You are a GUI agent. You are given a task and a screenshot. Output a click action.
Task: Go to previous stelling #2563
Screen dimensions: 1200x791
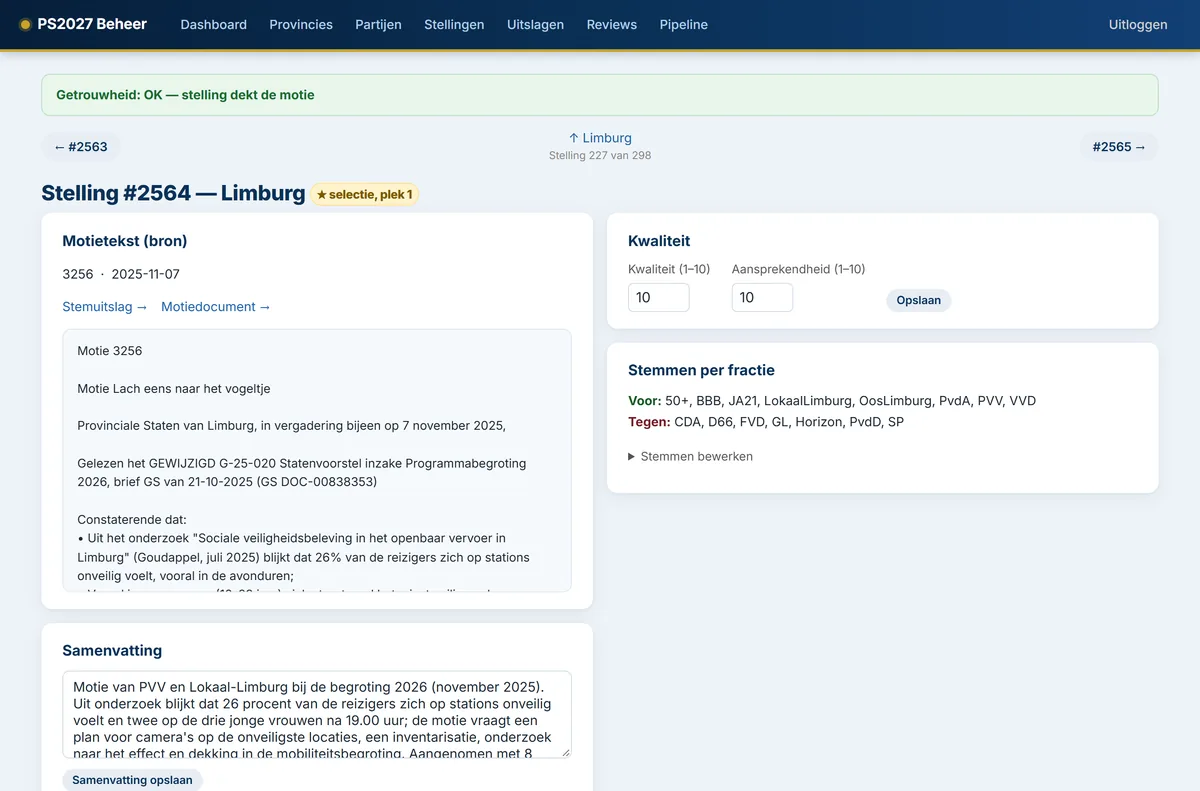coord(81,147)
